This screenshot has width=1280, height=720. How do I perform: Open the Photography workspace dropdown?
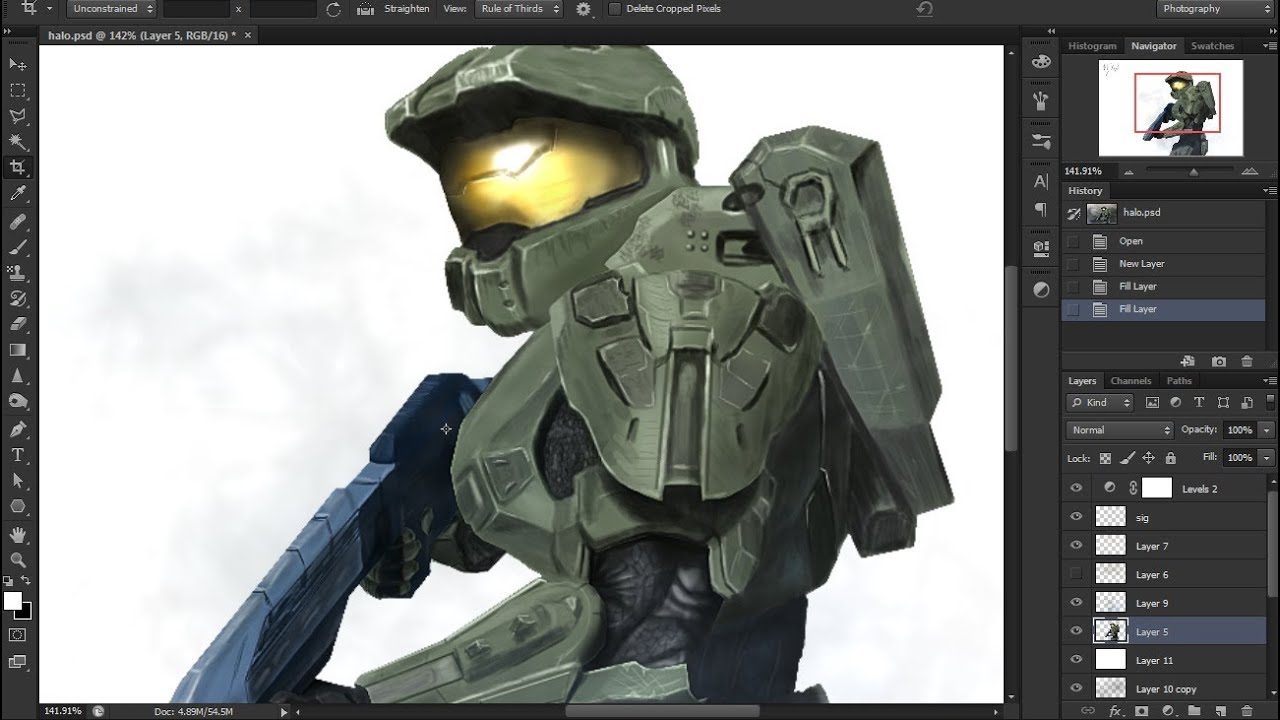tap(1214, 9)
